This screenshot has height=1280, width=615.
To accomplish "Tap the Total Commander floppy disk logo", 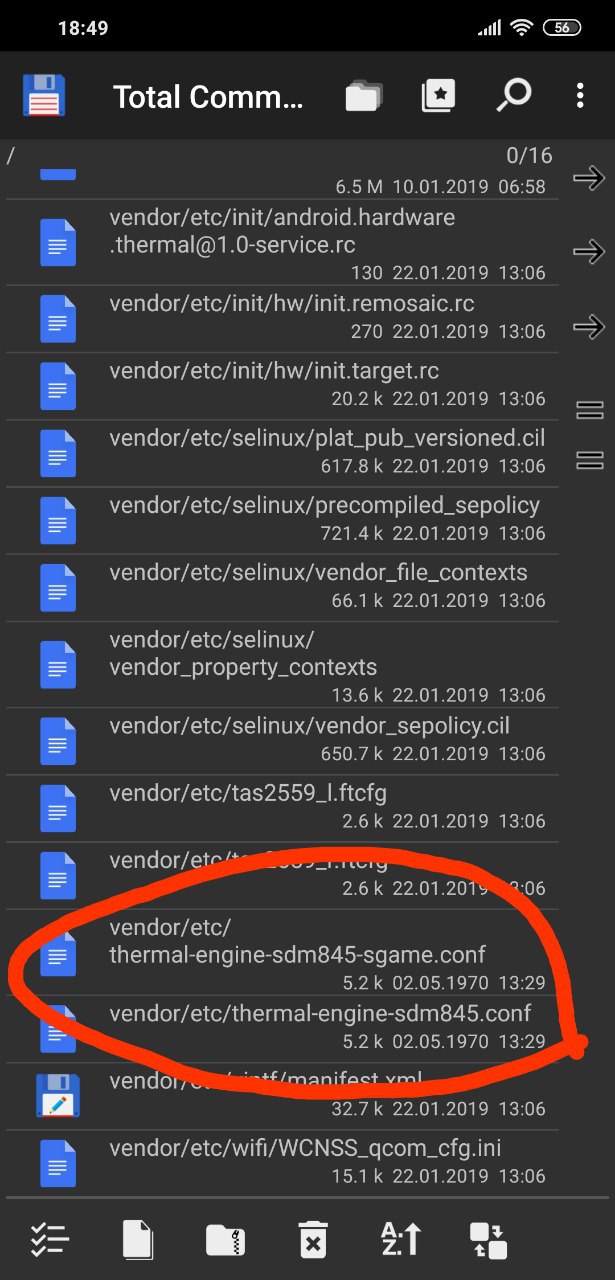I will tap(44, 96).
